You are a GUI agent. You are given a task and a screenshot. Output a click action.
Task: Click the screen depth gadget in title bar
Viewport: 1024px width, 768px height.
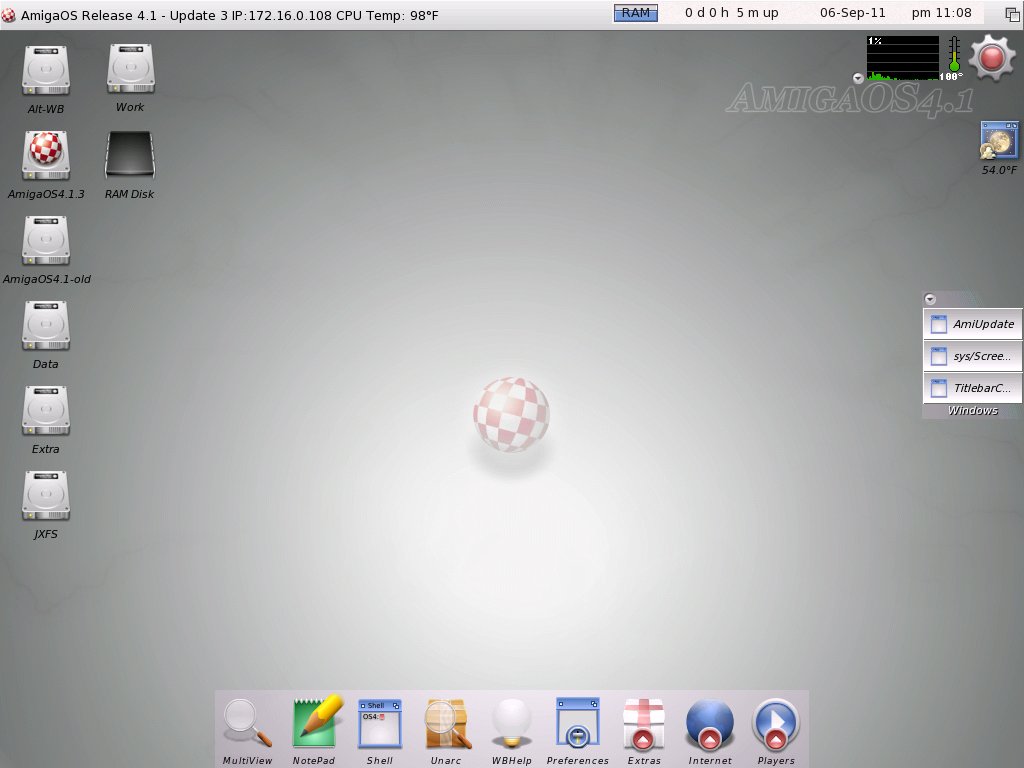tap(1013, 14)
